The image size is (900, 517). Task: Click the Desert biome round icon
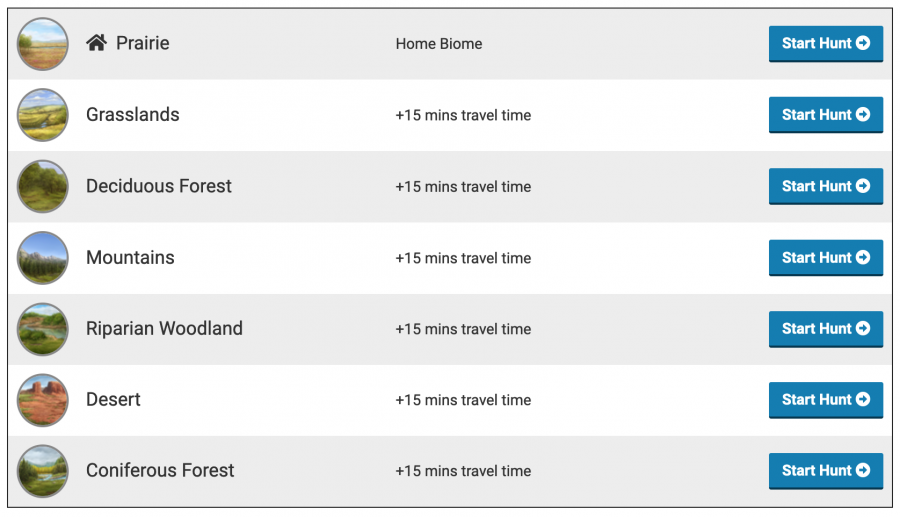[x=43, y=400]
